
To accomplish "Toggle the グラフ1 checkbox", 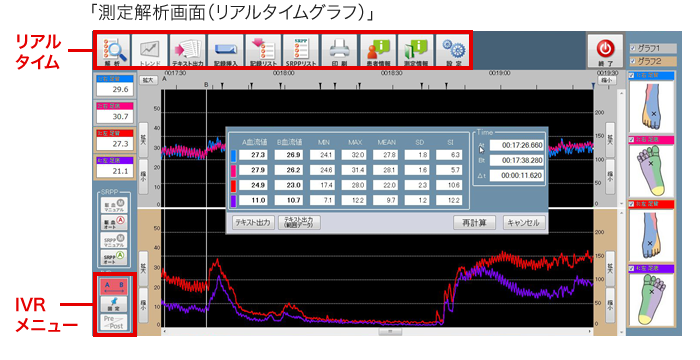I will click(x=633, y=48).
